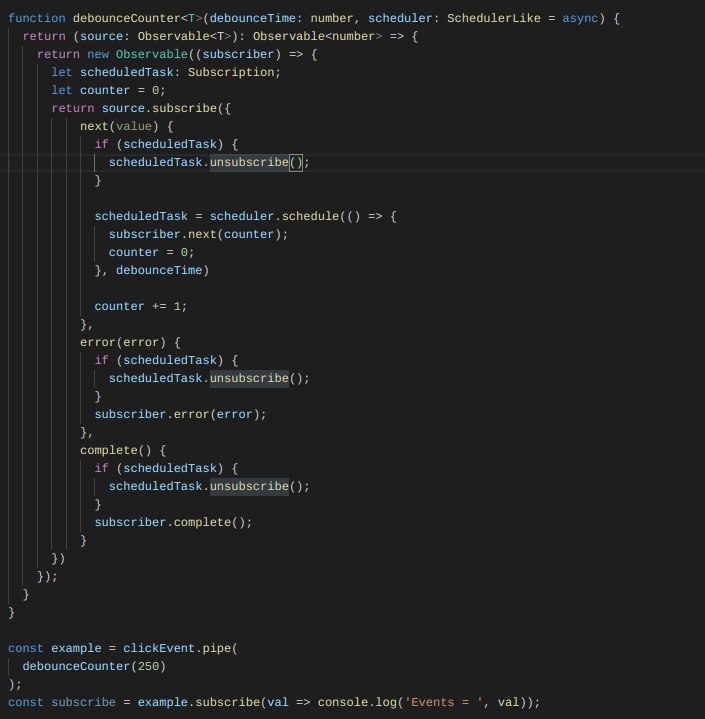
Task: Click 'unsubscribe' inside the complete handler
Action: pyautogui.click(x=249, y=486)
